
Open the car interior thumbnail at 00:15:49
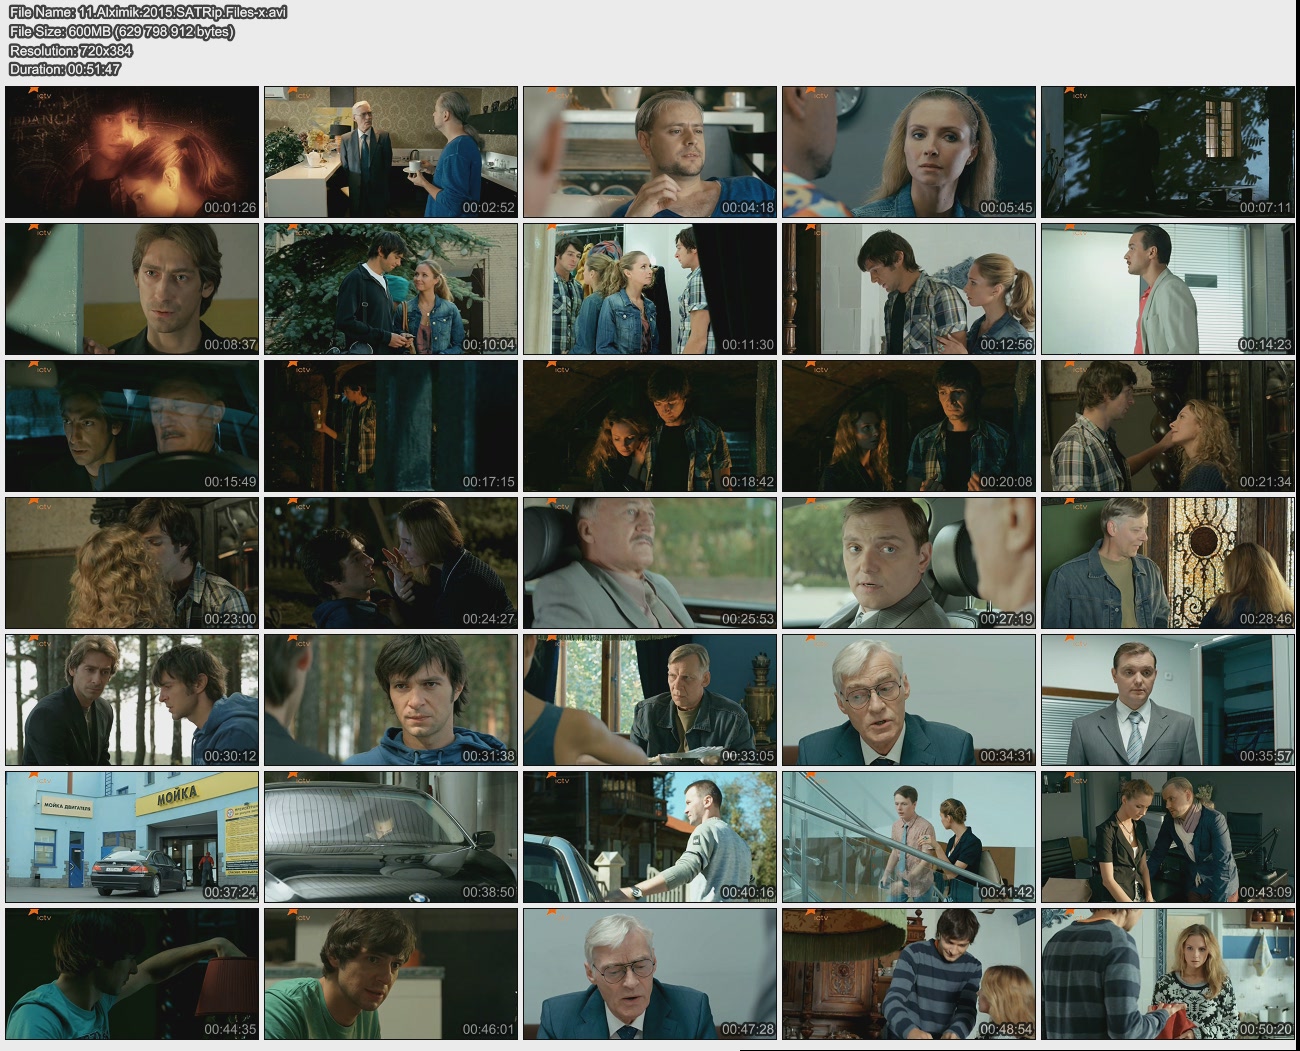point(131,426)
